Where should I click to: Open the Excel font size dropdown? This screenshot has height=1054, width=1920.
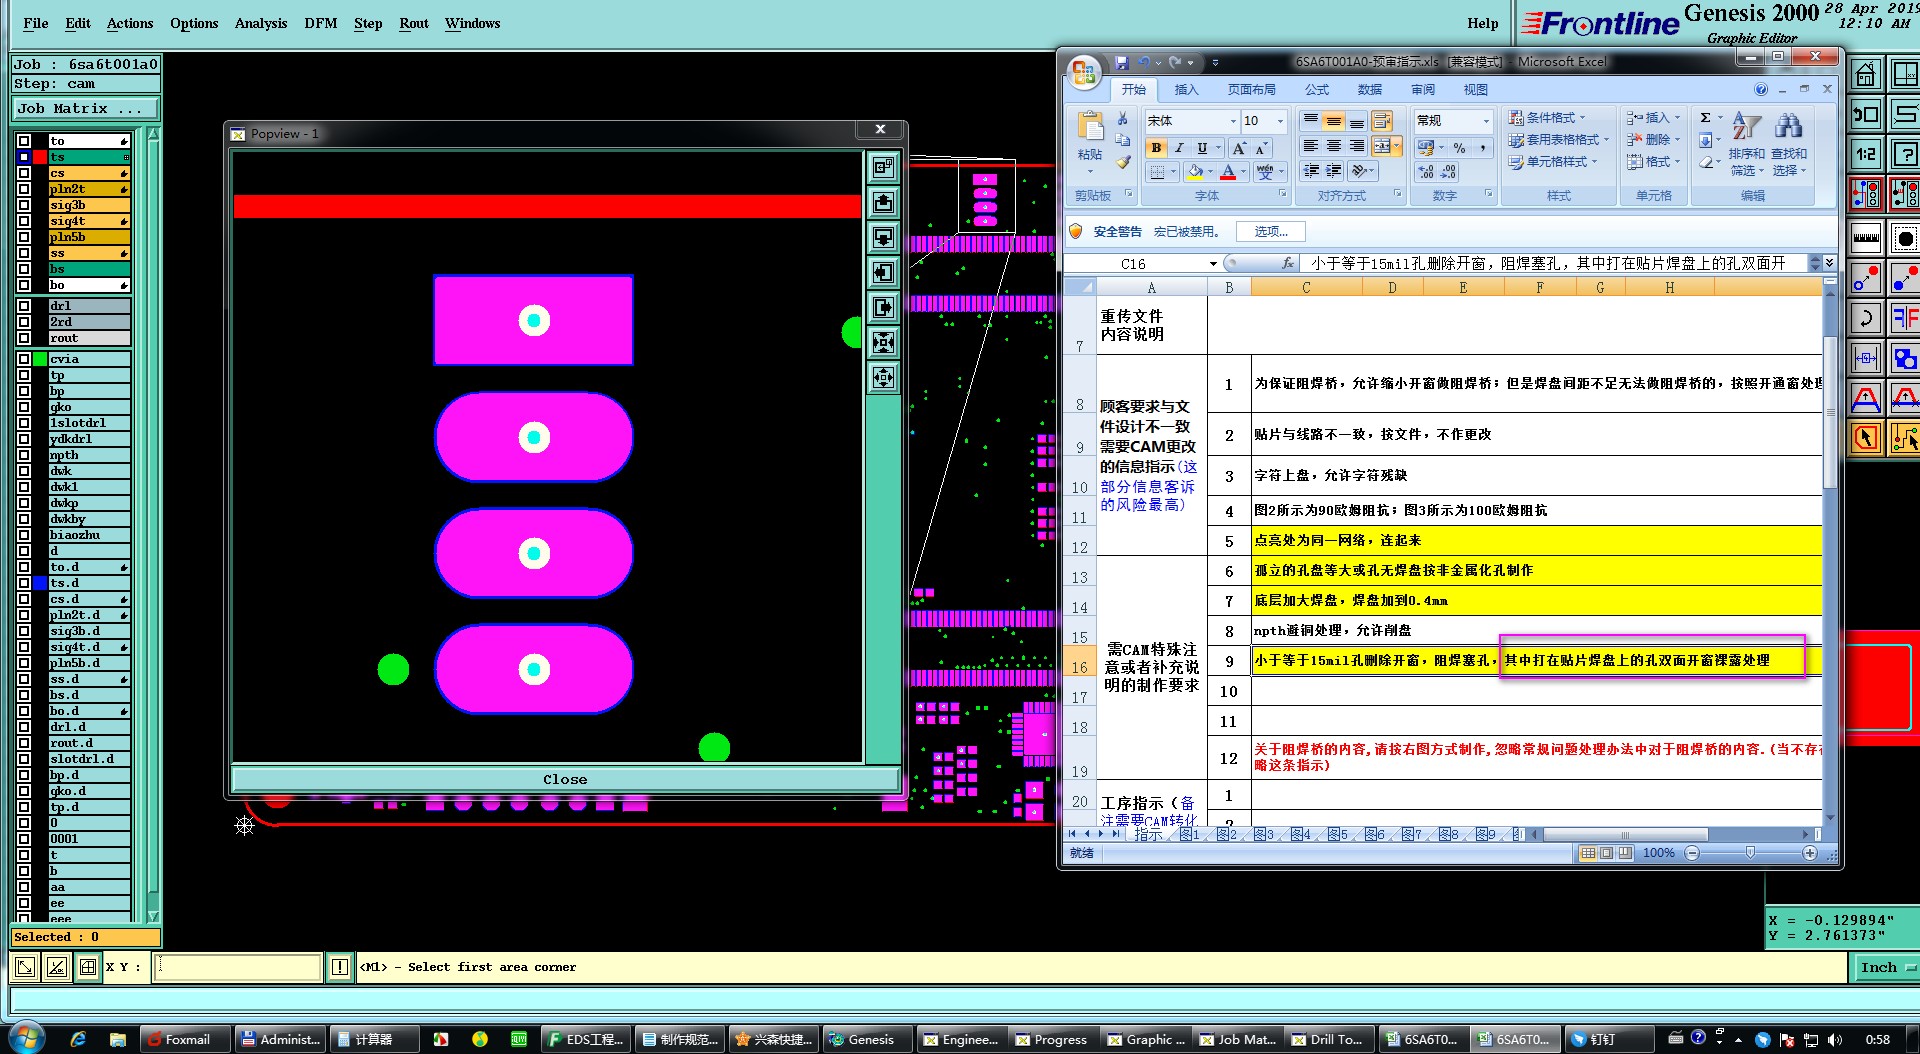[x=1280, y=121]
